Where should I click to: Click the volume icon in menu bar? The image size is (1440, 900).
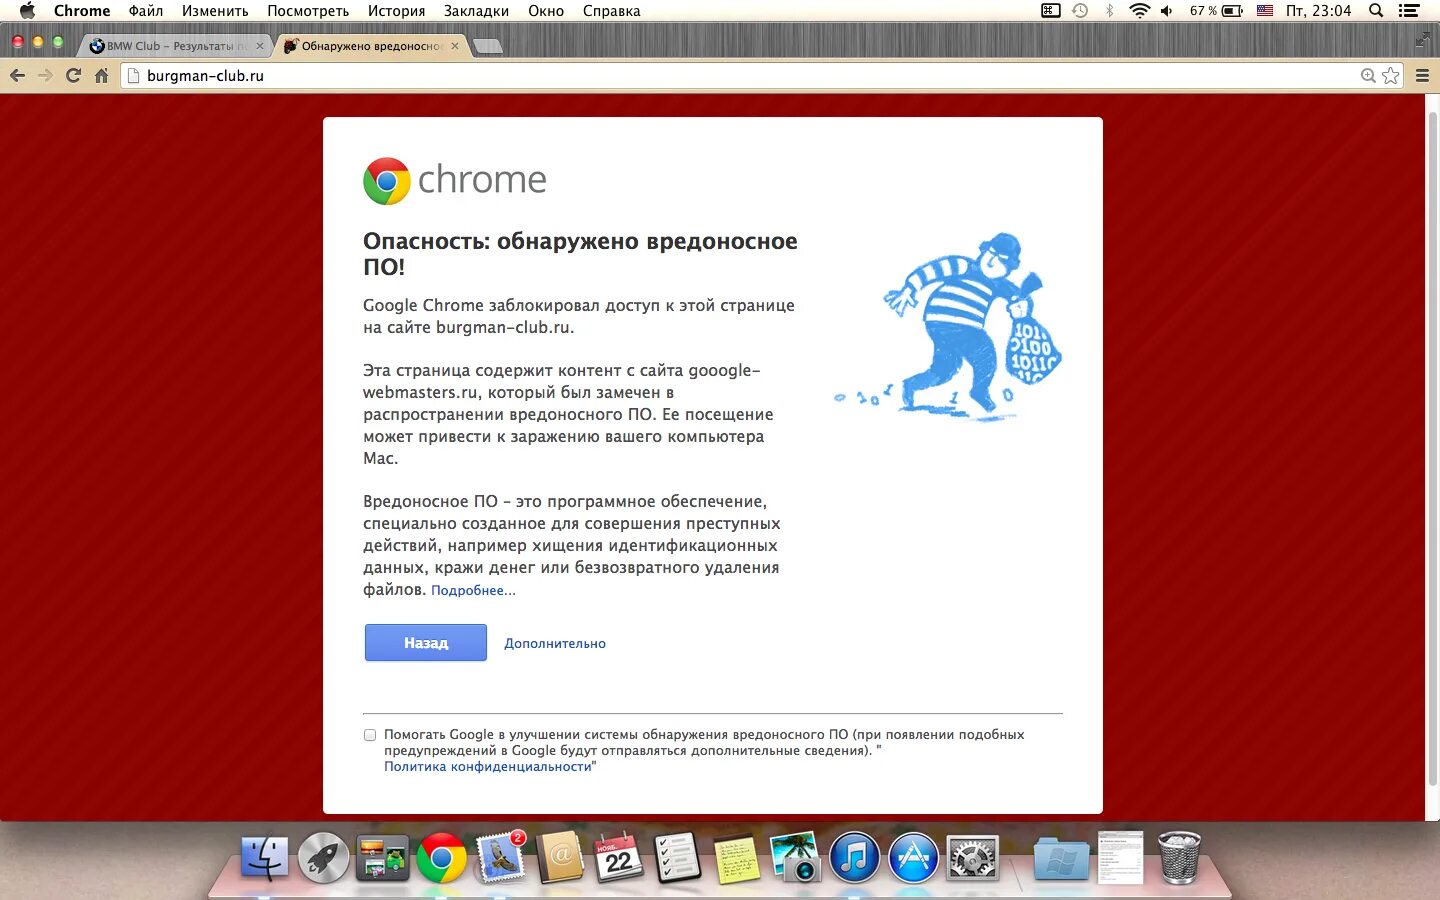[x=1166, y=11]
